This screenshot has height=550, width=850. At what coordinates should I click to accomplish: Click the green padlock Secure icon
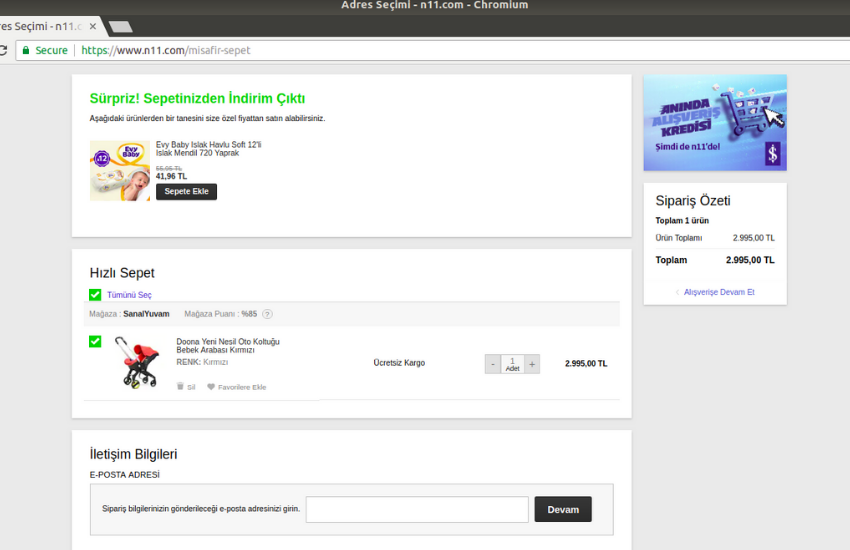click(26, 50)
